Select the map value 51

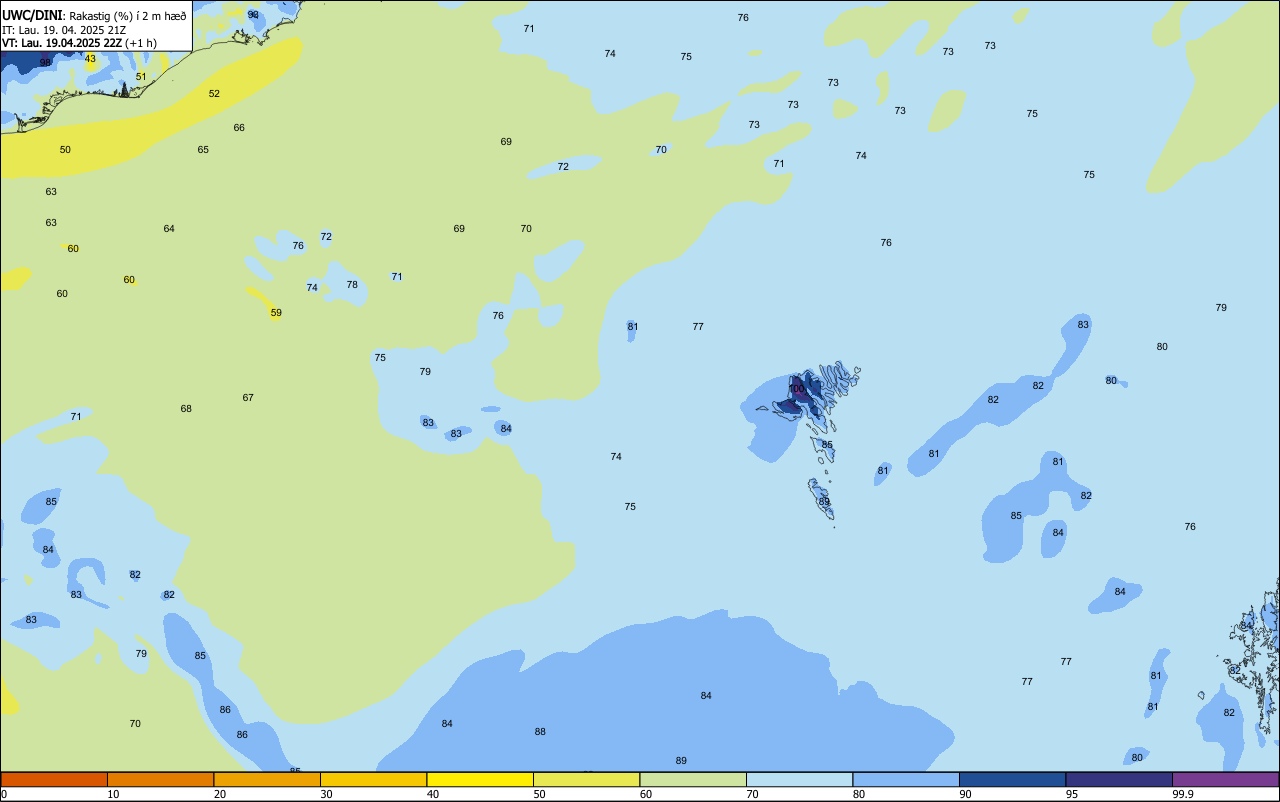[141, 77]
